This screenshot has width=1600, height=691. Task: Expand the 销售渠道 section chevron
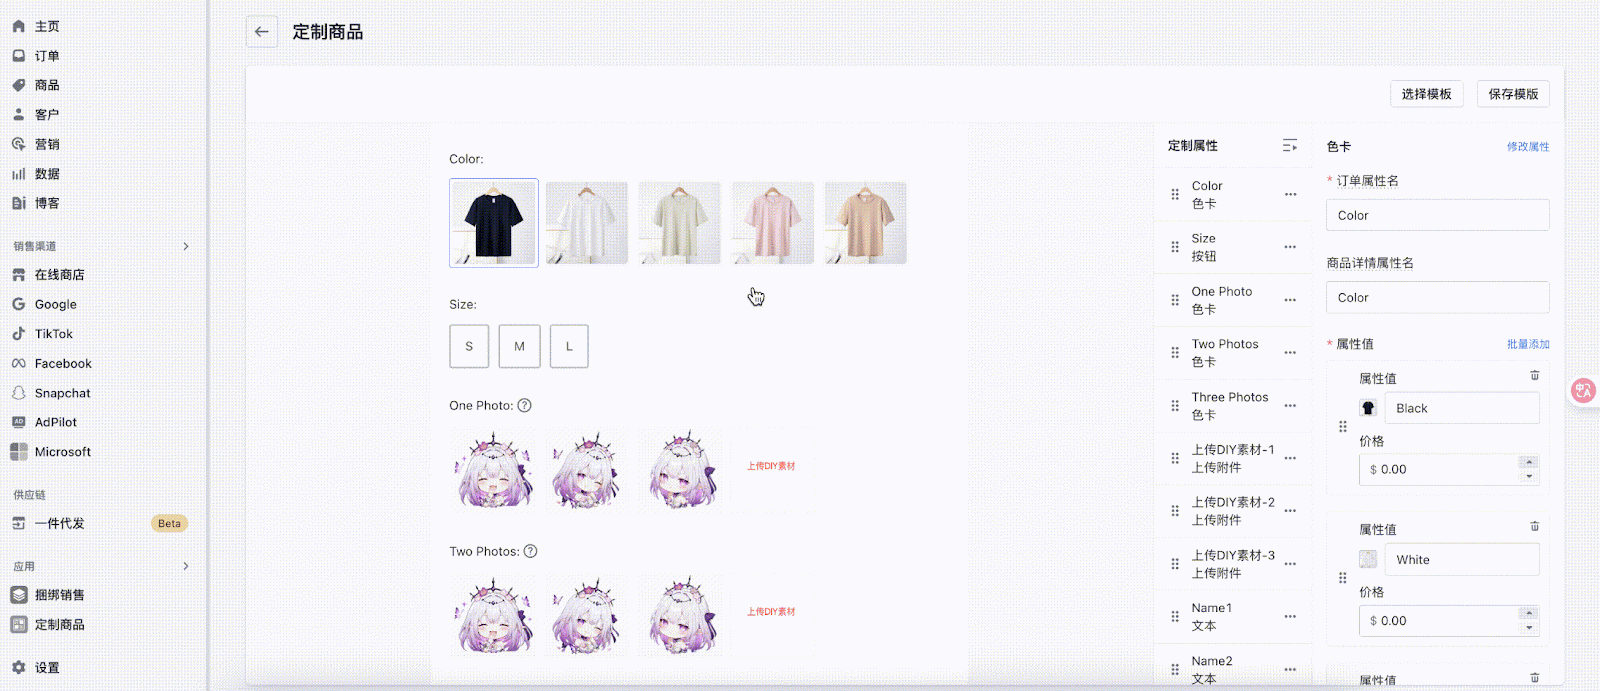[x=186, y=246]
